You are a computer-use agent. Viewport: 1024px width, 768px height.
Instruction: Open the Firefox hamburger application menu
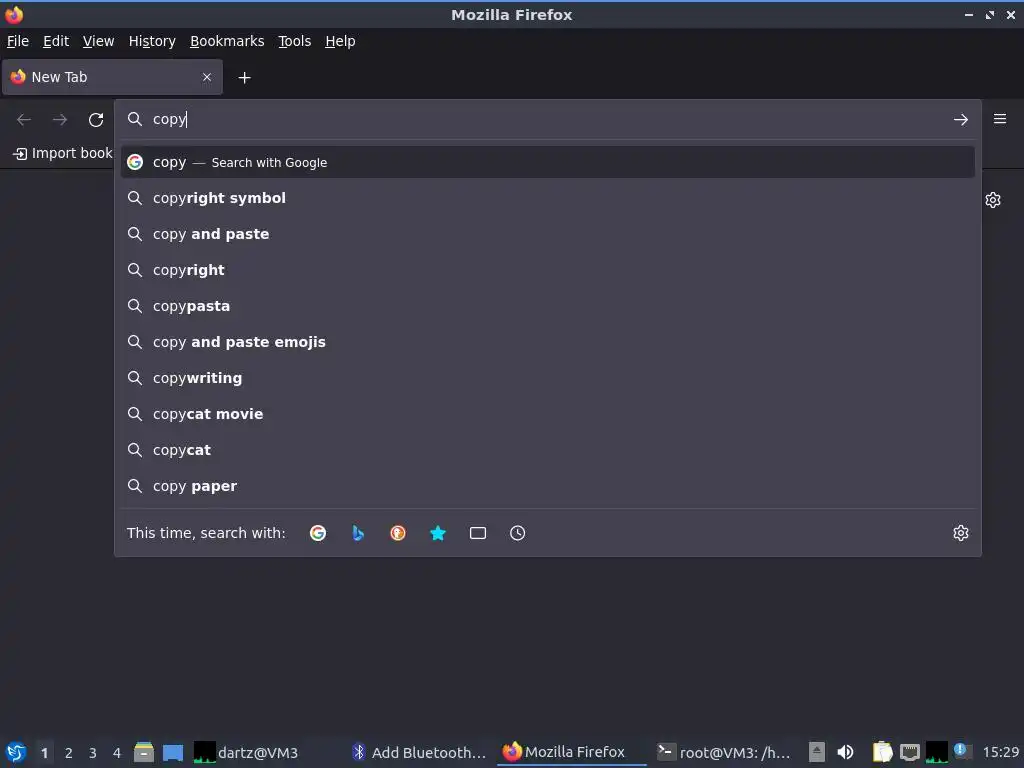coord(1000,119)
